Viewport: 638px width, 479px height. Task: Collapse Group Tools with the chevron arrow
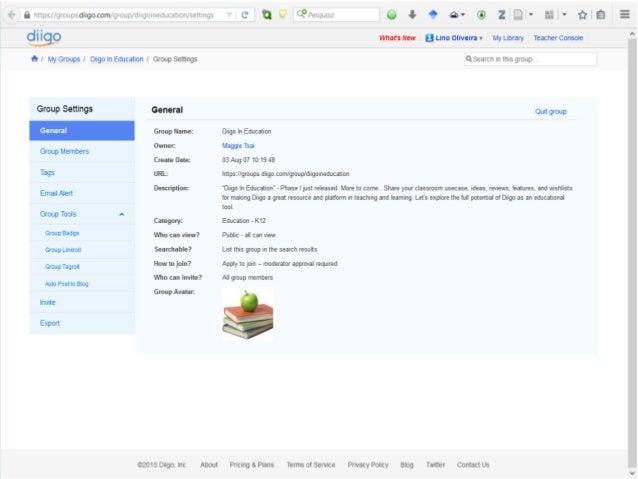tap(122, 214)
